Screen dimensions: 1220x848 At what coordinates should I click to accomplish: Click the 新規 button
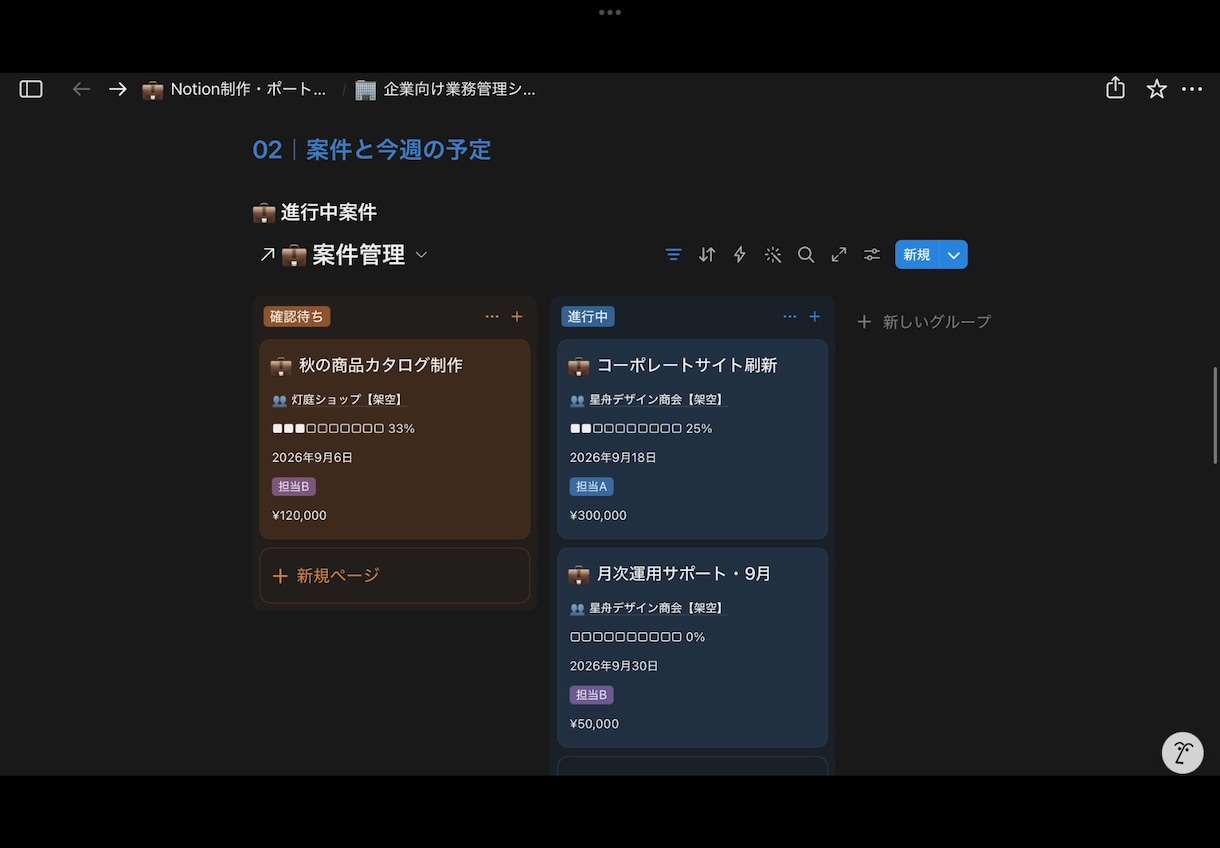pos(917,255)
